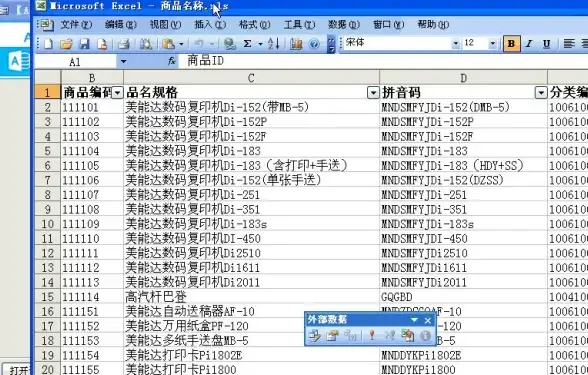The image size is (588, 375).
Task: Click Edit Query in External Data toolbar
Action: 314,335
